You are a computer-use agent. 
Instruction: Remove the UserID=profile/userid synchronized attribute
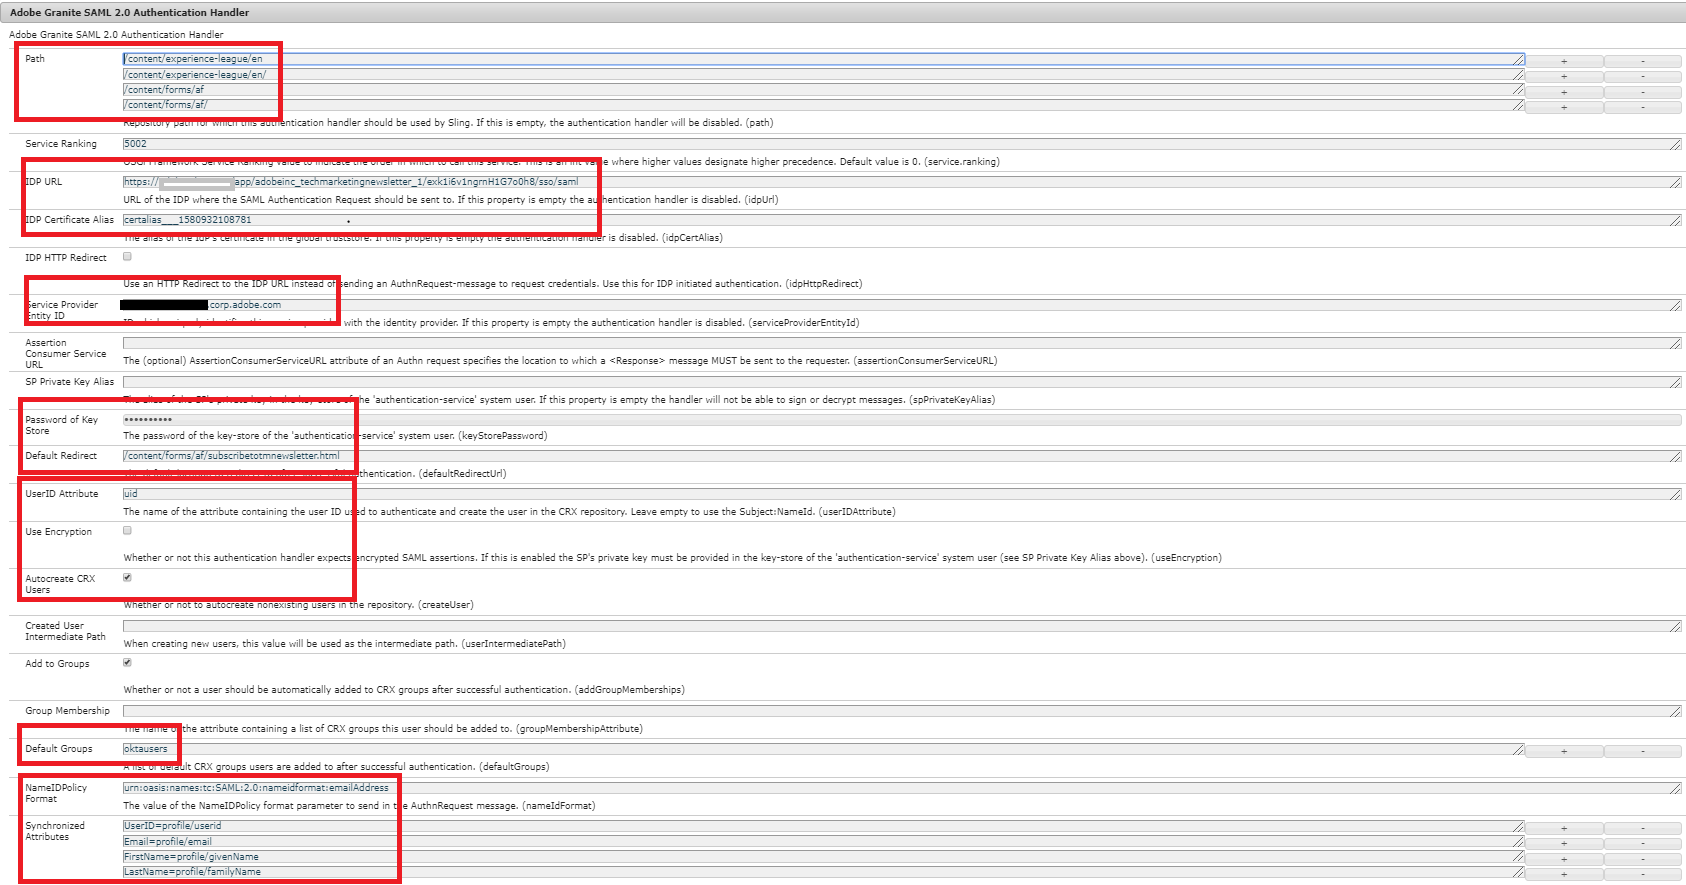(x=1643, y=828)
